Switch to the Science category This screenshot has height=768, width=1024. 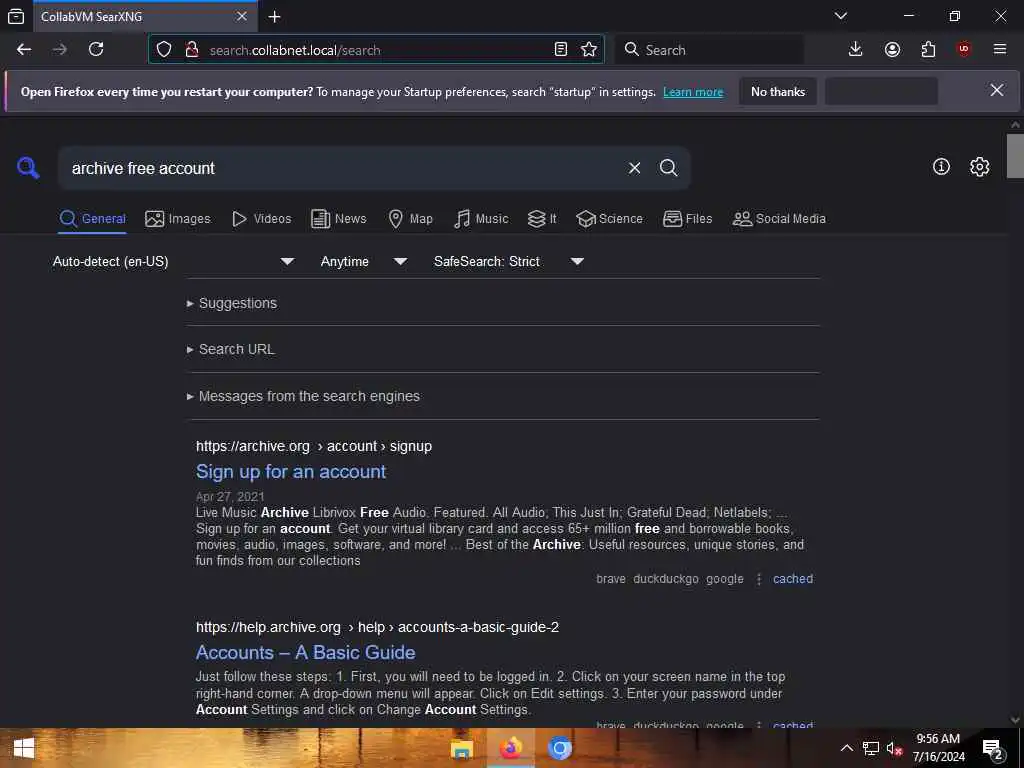pos(609,219)
